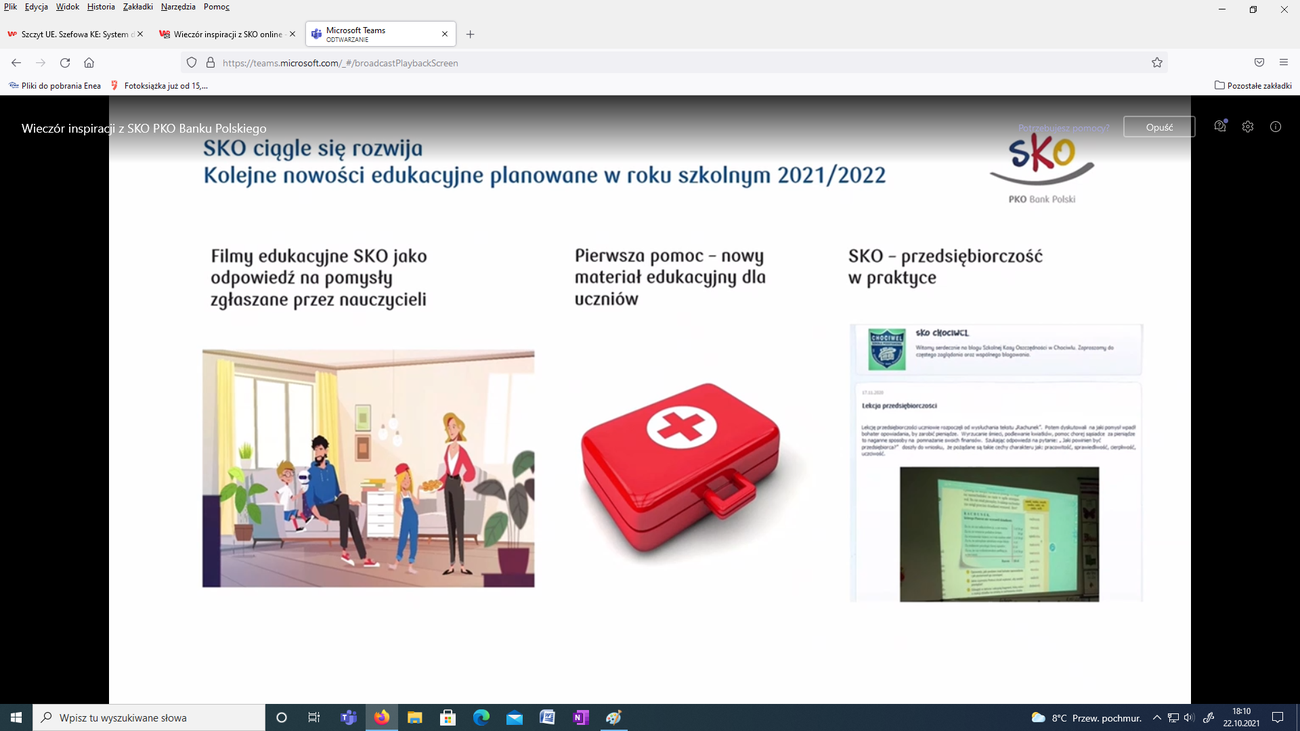Image resolution: width=1300 pixels, height=731 pixels.
Task: Open the Windows Start menu
Action: coord(16,717)
